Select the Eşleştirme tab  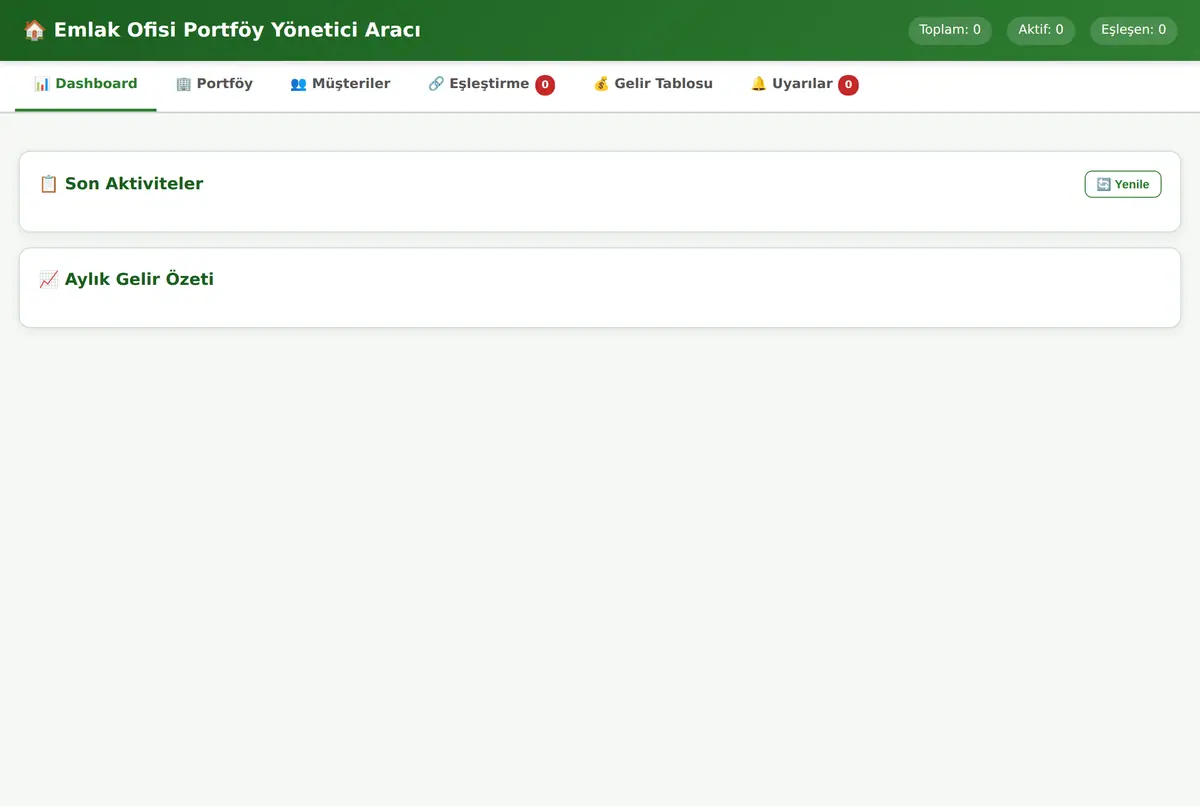point(491,84)
